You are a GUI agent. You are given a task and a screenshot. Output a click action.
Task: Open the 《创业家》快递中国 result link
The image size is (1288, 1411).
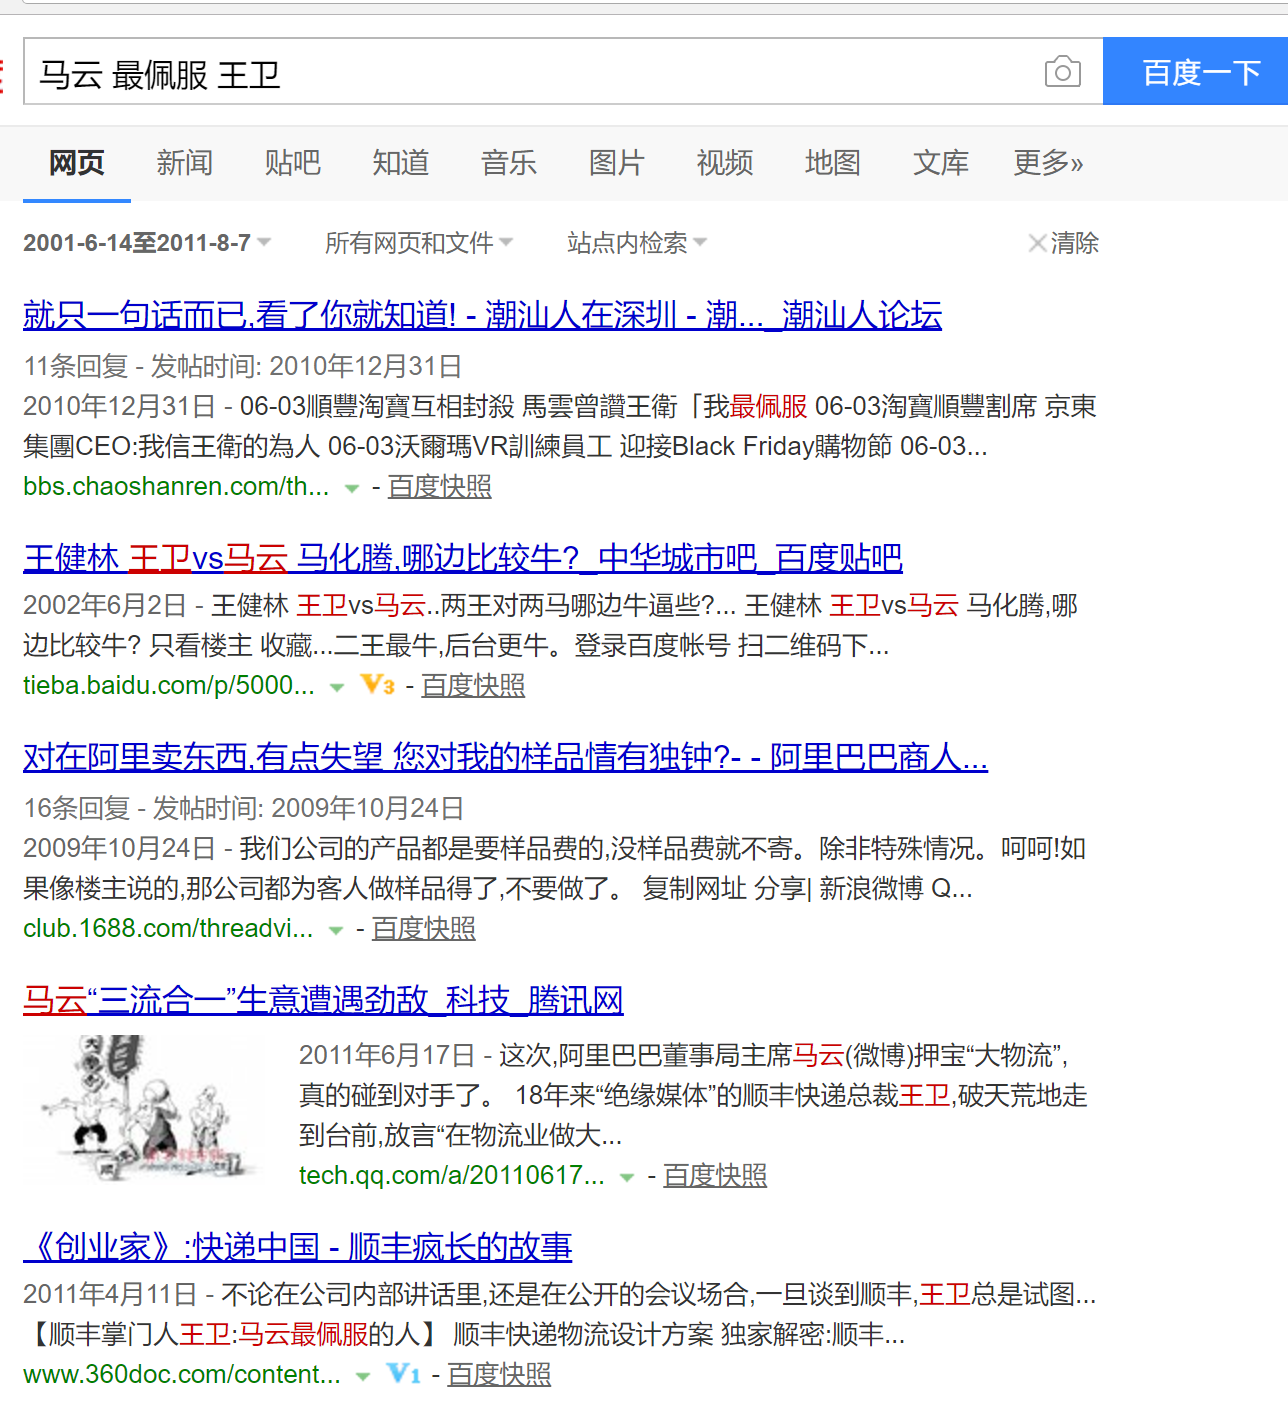pos(297,1247)
